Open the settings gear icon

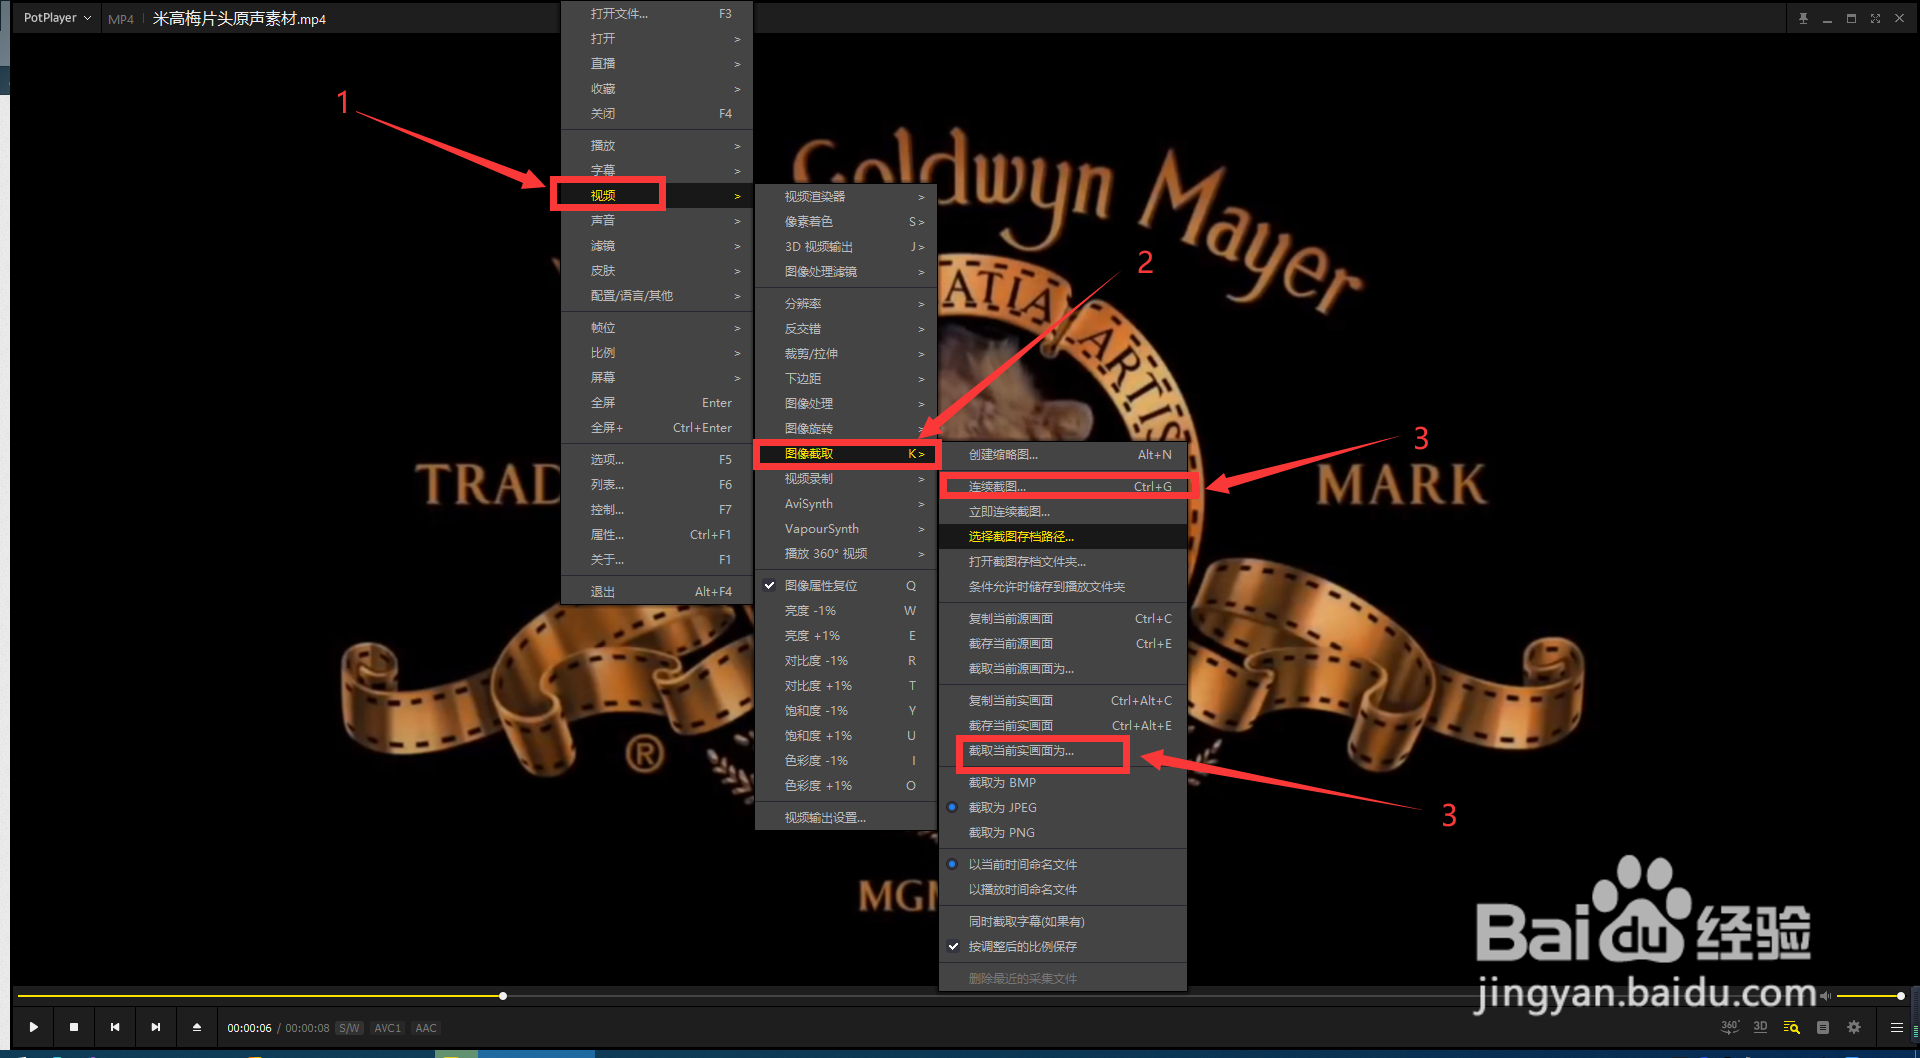coord(1854,1027)
